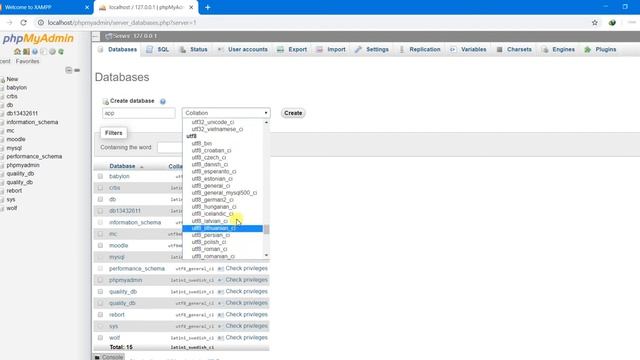Click the hide navigation panel button near Server
The height and width of the screenshot is (360, 640).
click(96, 36)
